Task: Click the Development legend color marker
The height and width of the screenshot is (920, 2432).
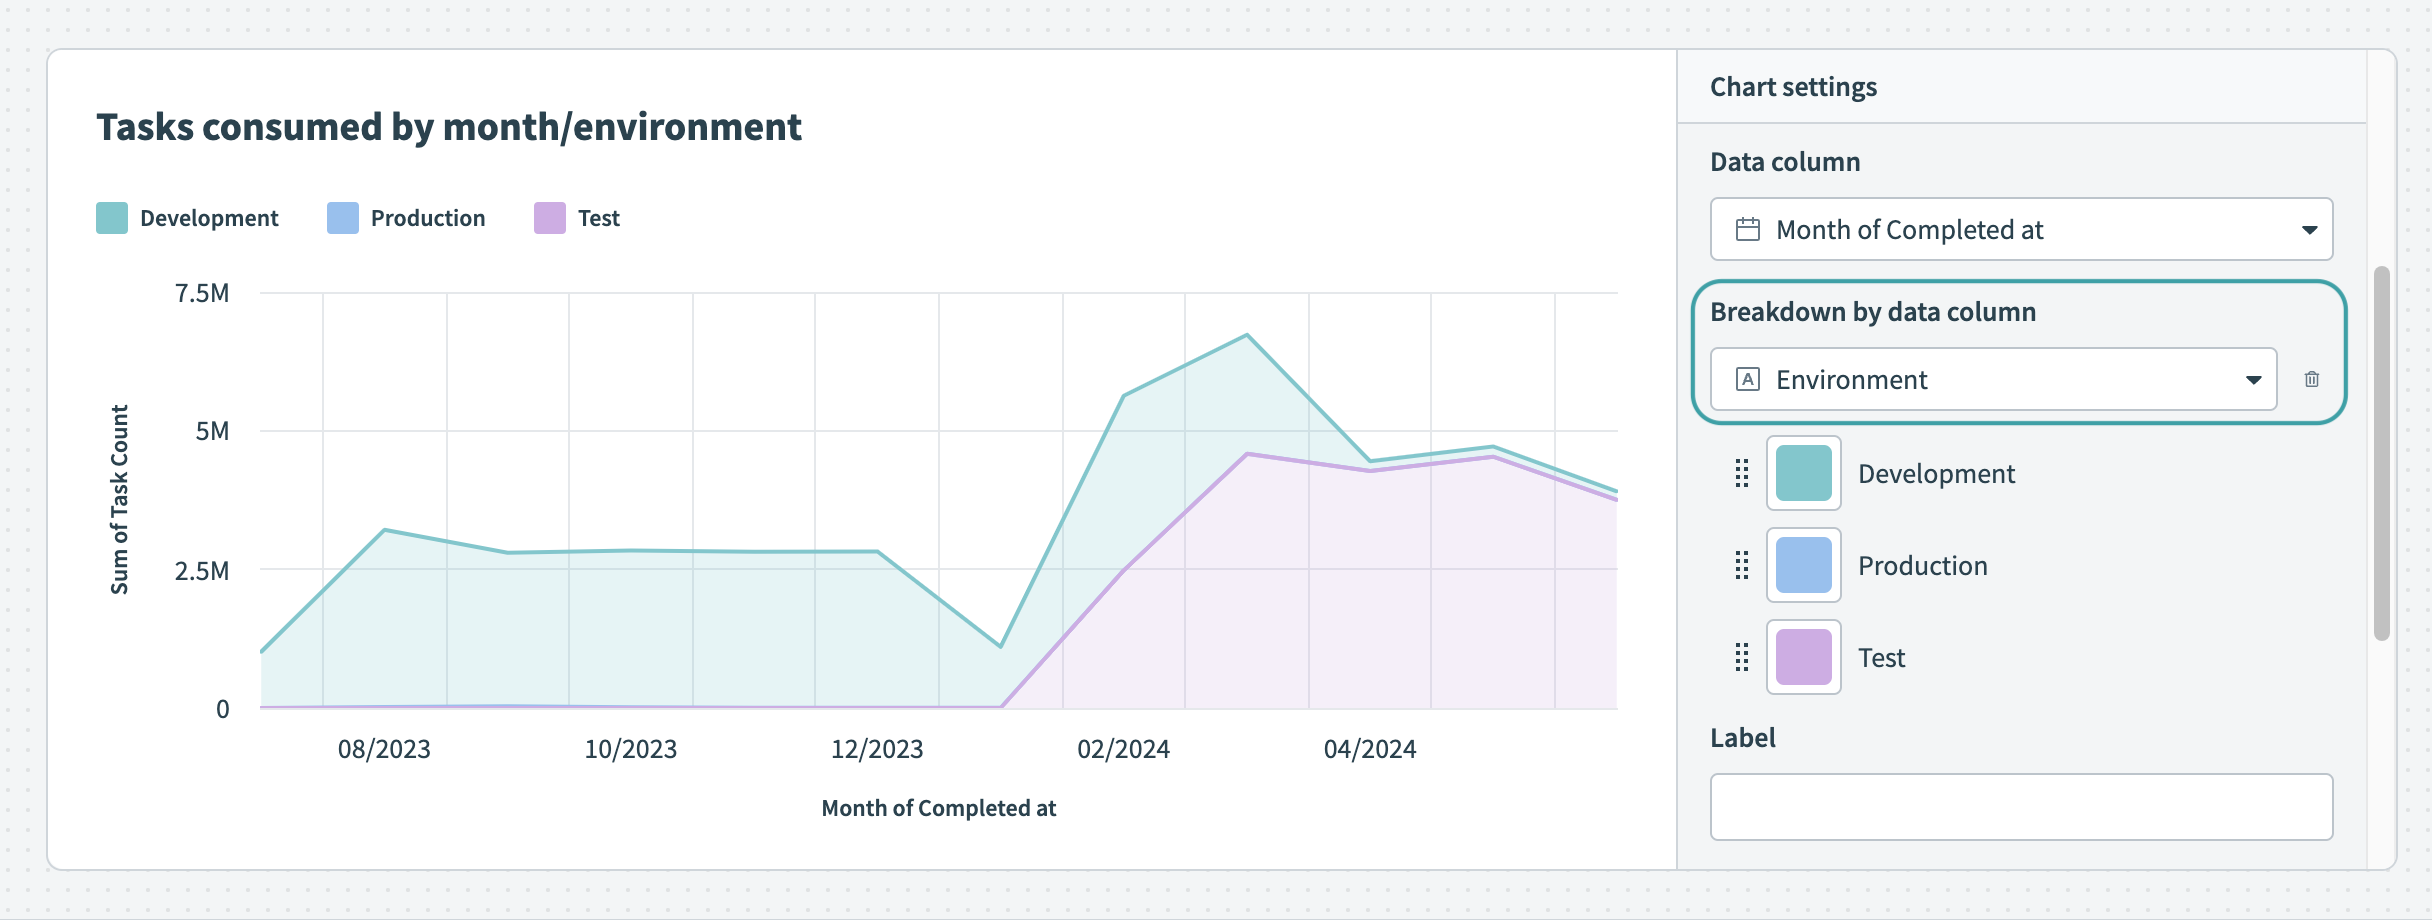Action: (110, 216)
